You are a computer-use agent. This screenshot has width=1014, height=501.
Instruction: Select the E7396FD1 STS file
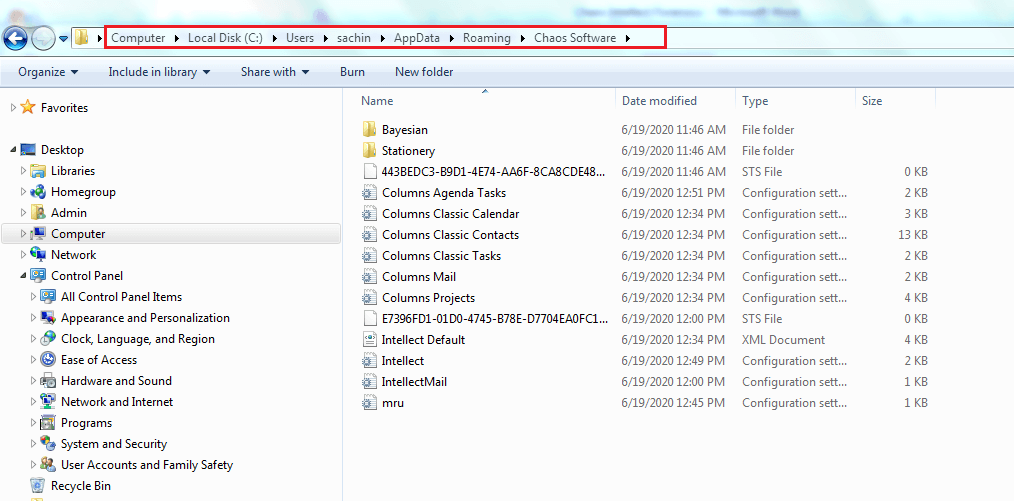coord(495,319)
